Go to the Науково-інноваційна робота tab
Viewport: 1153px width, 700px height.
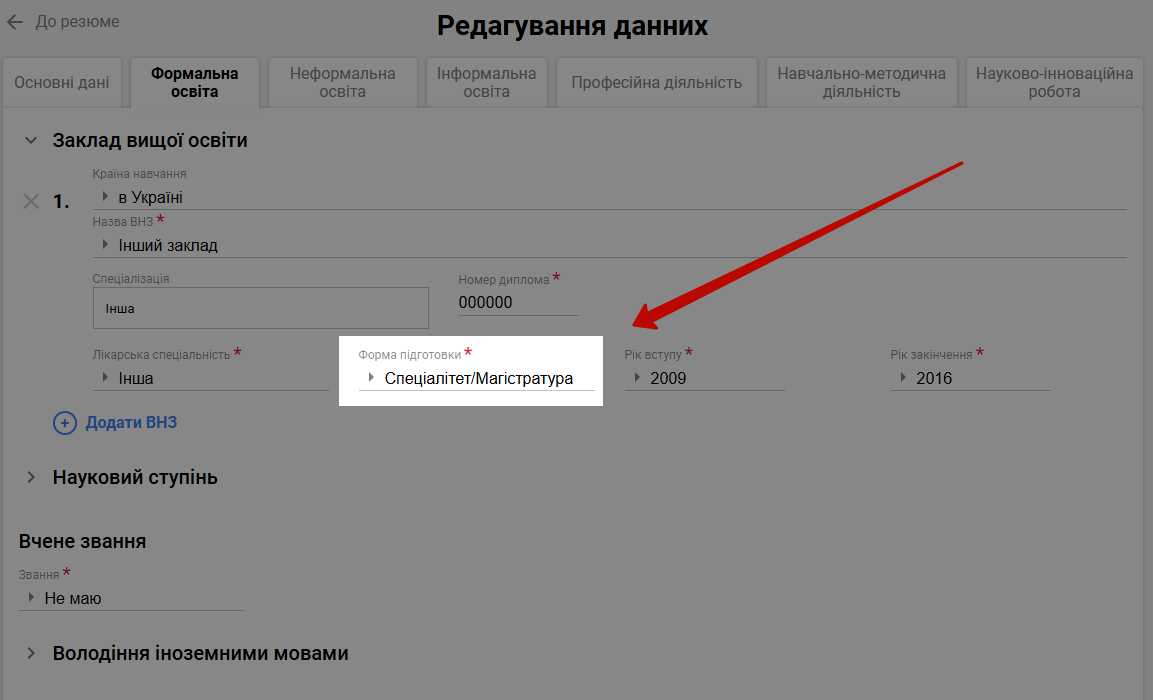(1054, 83)
